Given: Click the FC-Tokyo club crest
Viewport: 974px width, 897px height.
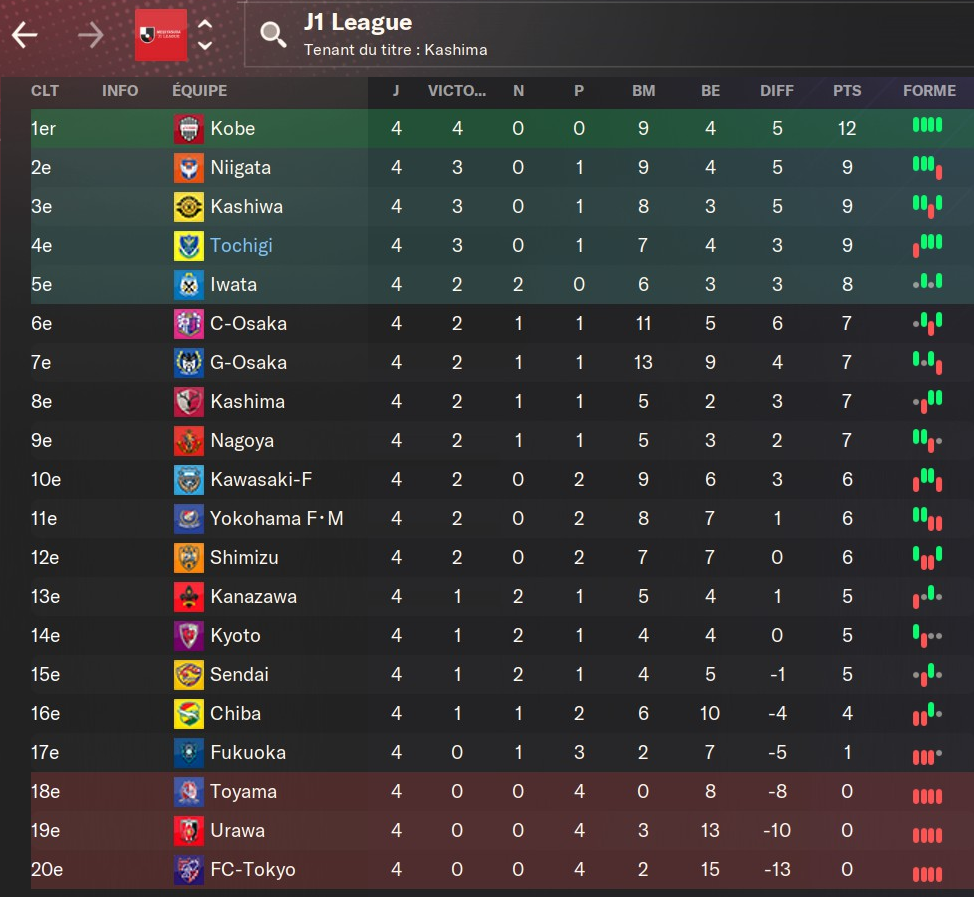Looking at the screenshot, I should pos(189,870).
